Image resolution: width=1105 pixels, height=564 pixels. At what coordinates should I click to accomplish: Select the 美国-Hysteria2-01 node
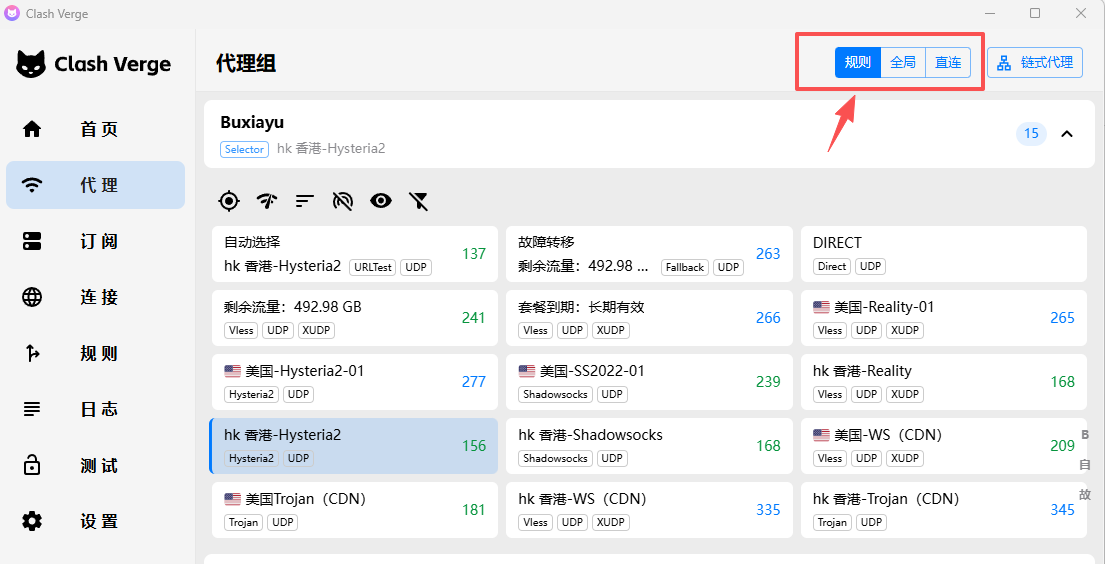pyautogui.click(x=354, y=381)
